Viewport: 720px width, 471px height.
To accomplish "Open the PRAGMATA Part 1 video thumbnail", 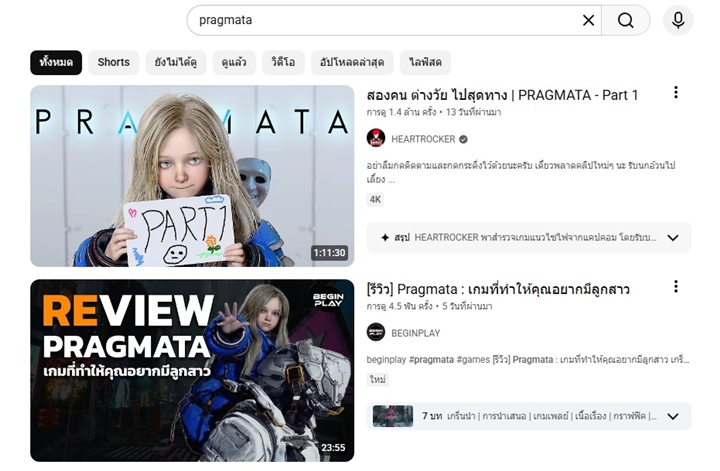I will [x=192, y=176].
